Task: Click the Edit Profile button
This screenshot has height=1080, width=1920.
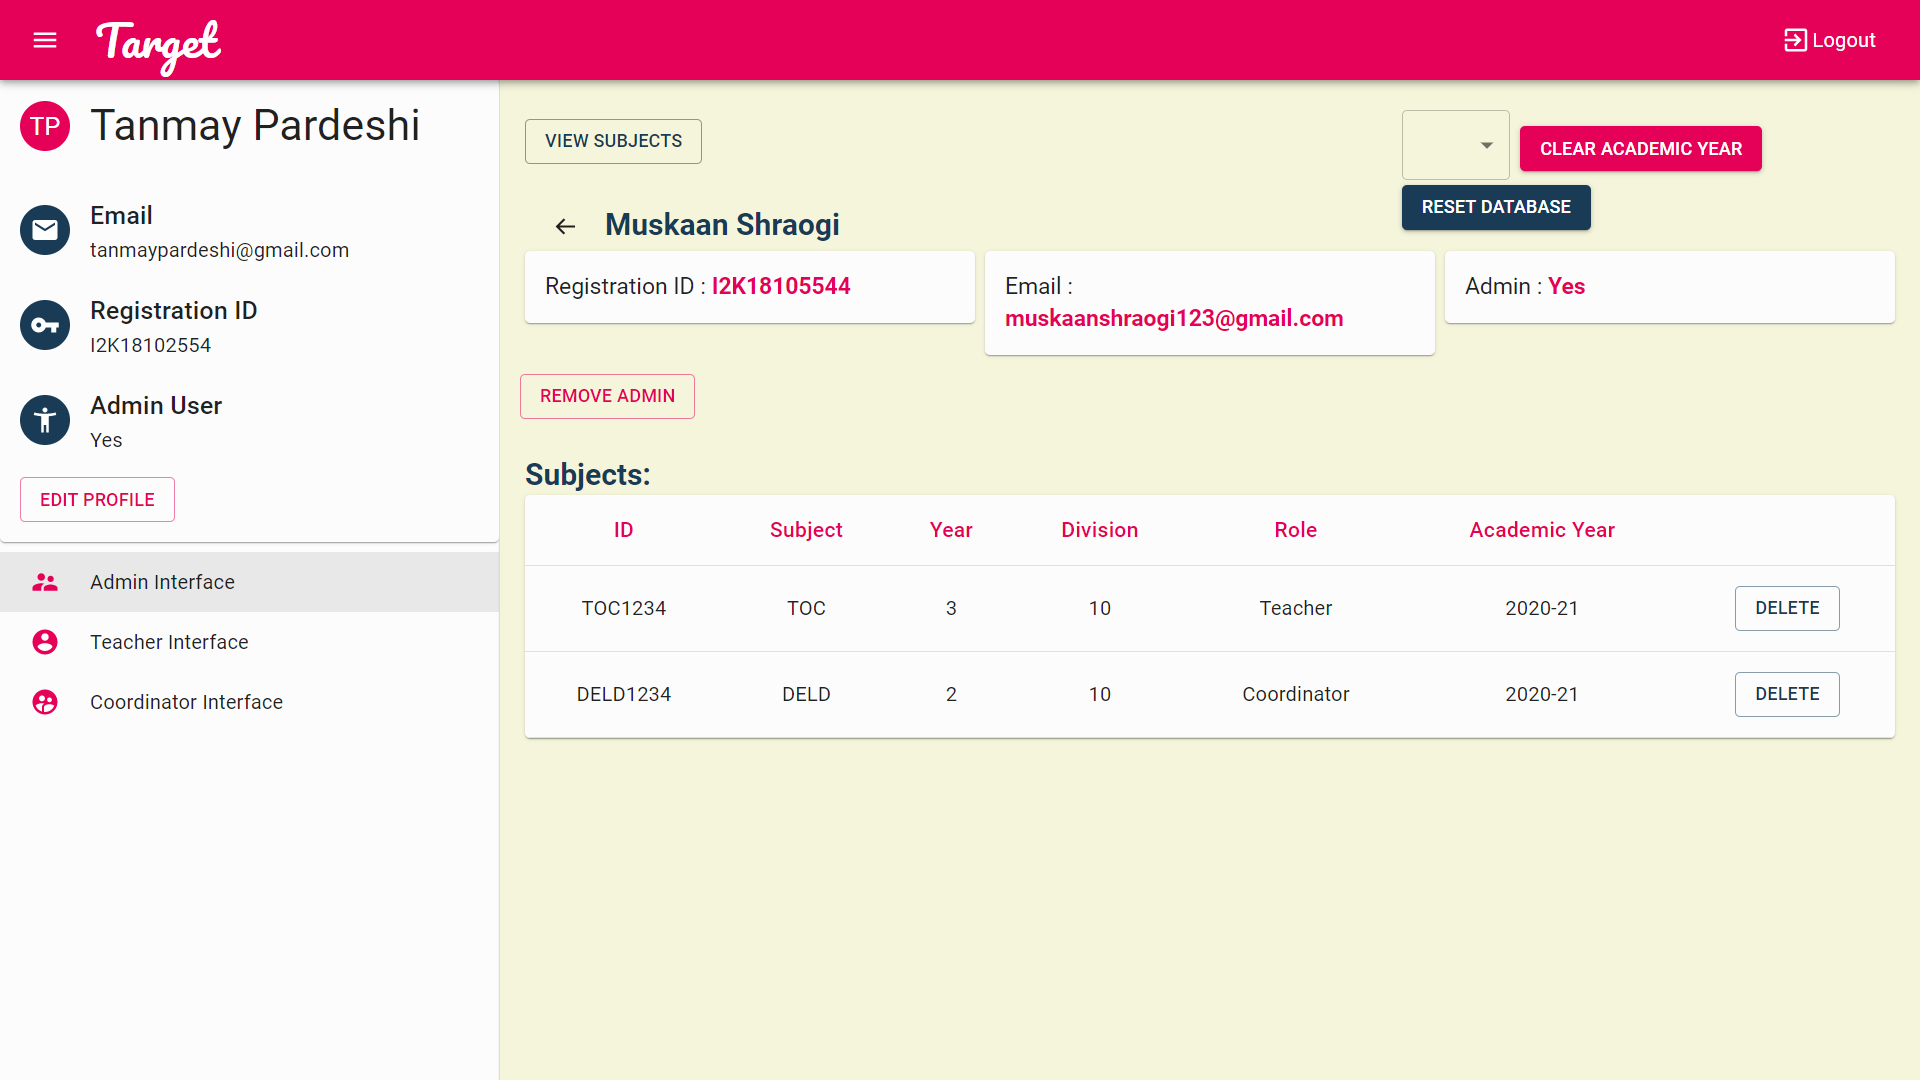Action: 97,499
